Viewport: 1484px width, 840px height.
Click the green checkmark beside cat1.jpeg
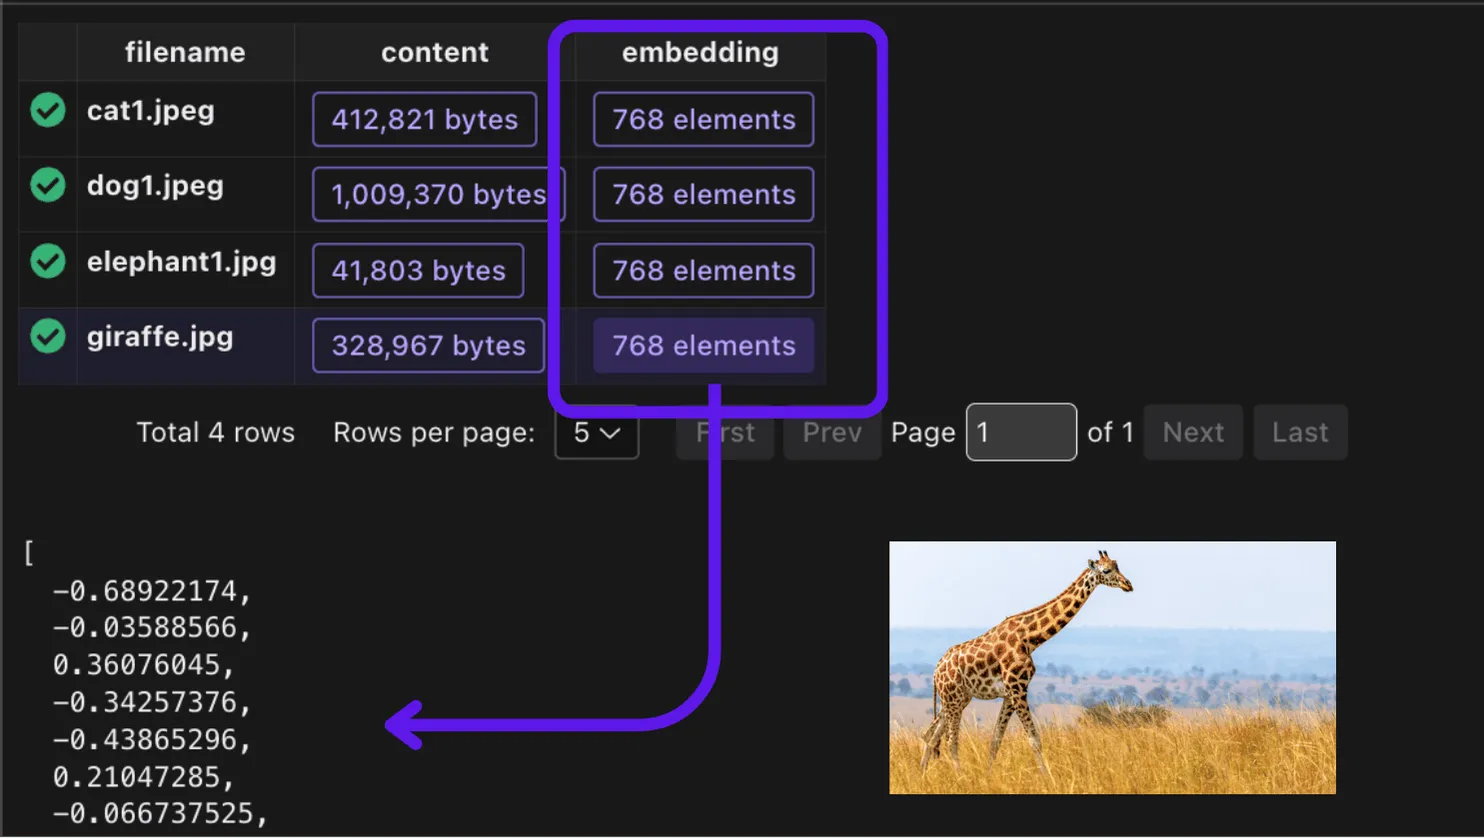pos(47,110)
